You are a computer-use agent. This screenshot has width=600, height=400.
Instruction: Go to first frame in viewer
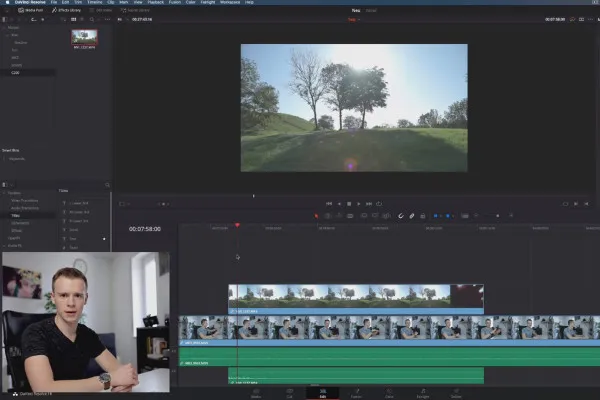click(329, 204)
